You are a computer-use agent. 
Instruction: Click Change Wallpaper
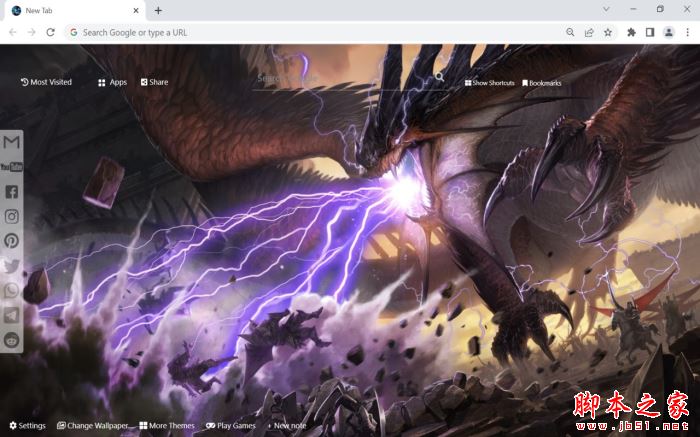(x=93, y=425)
